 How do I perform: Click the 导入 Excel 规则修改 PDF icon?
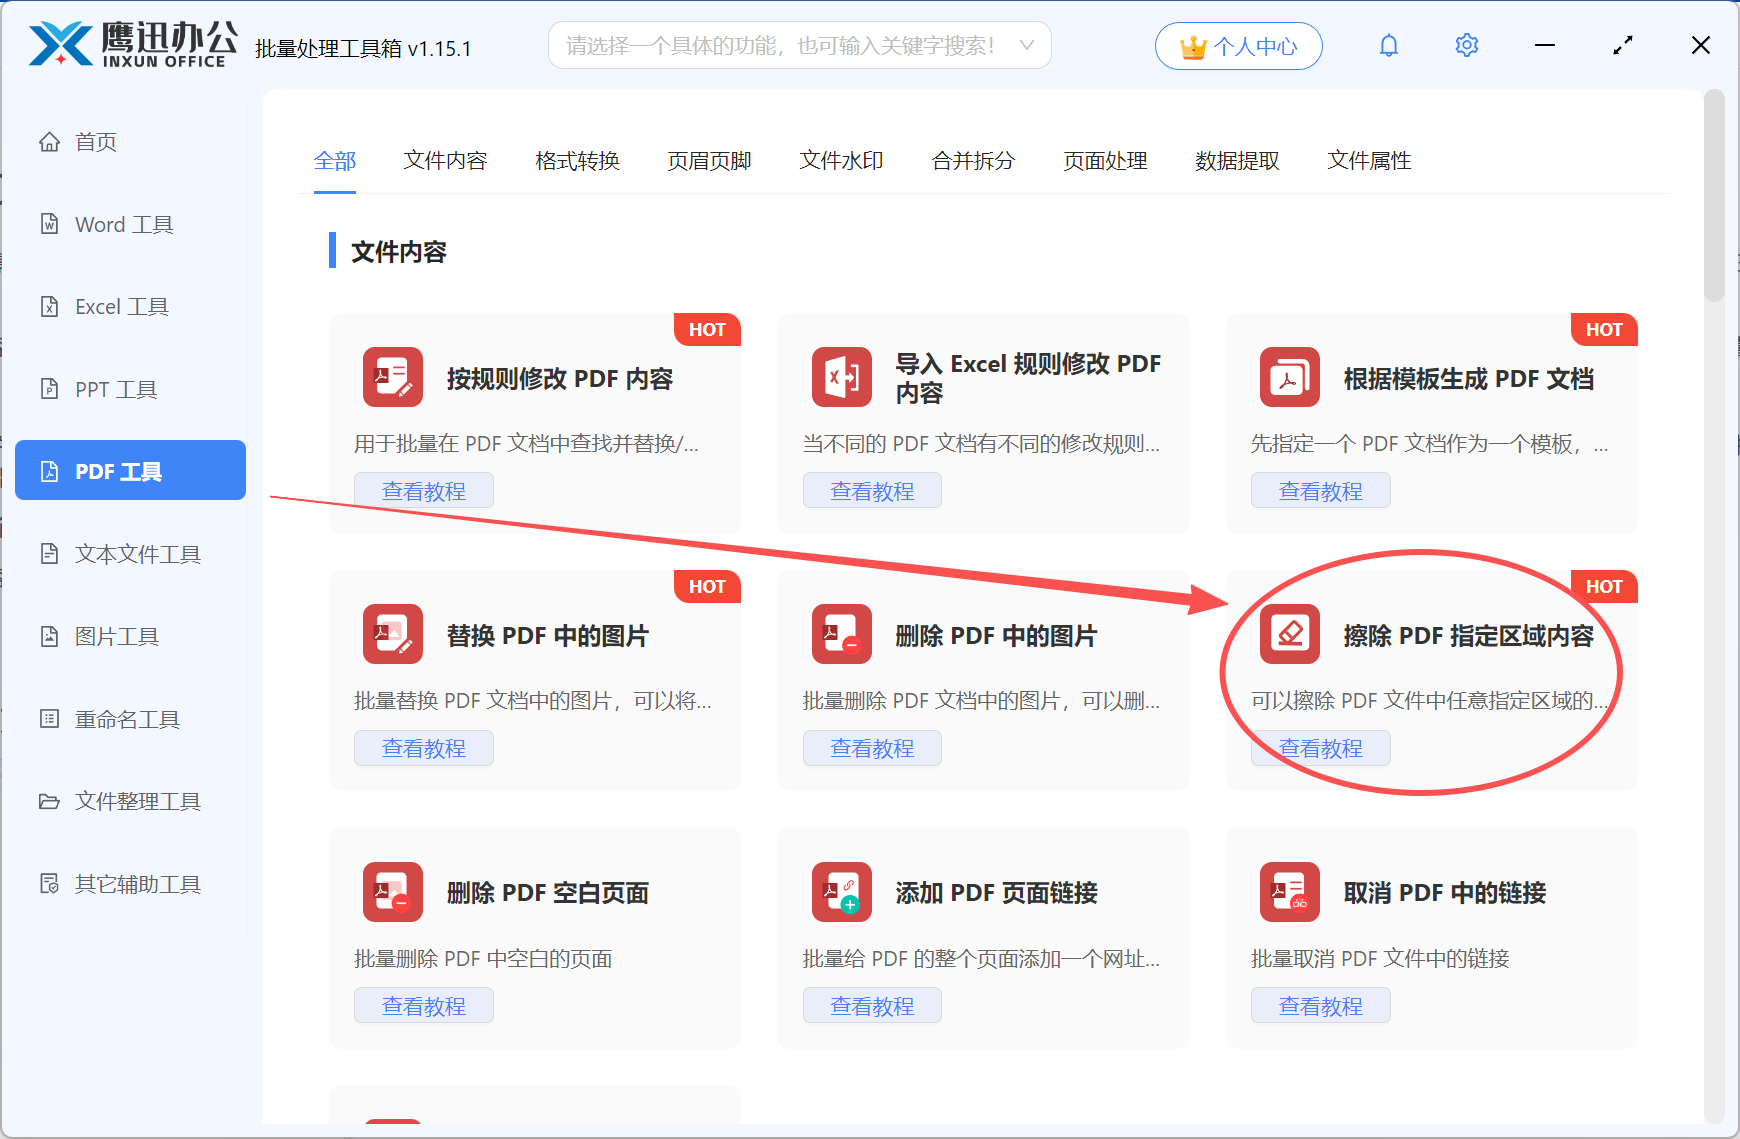pos(842,377)
